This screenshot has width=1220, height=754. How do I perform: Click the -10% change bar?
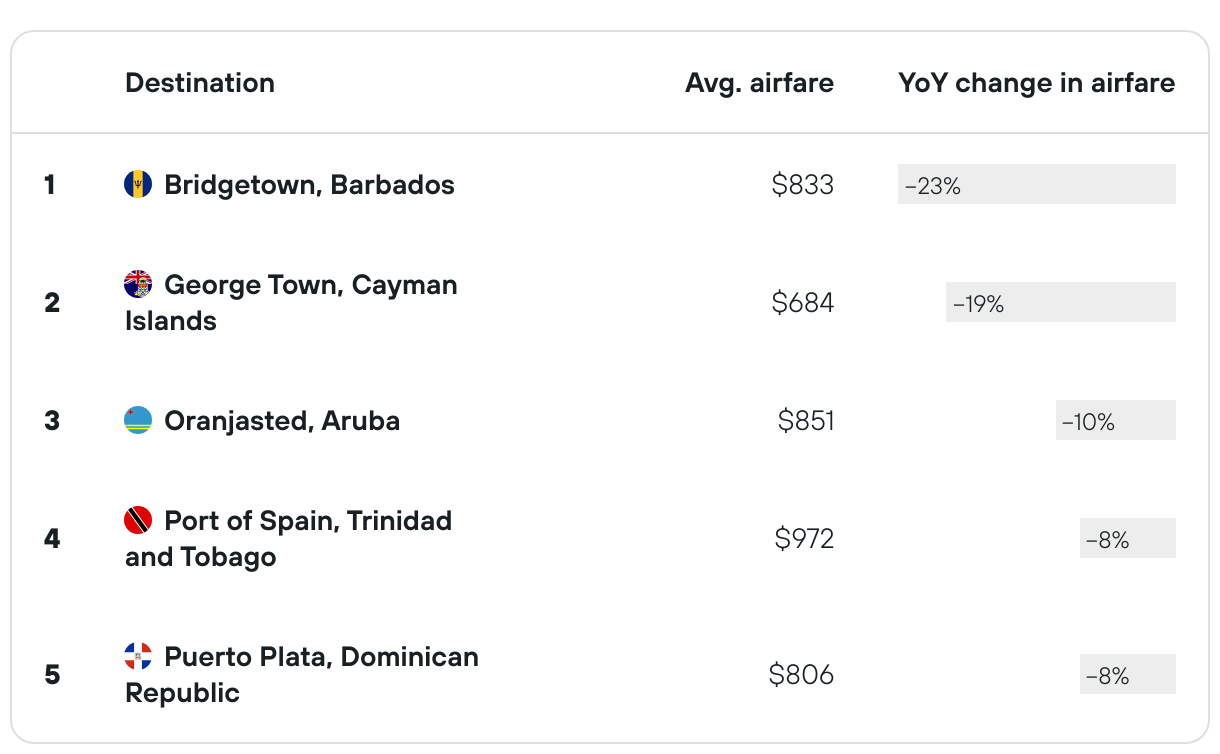(1116, 420)
